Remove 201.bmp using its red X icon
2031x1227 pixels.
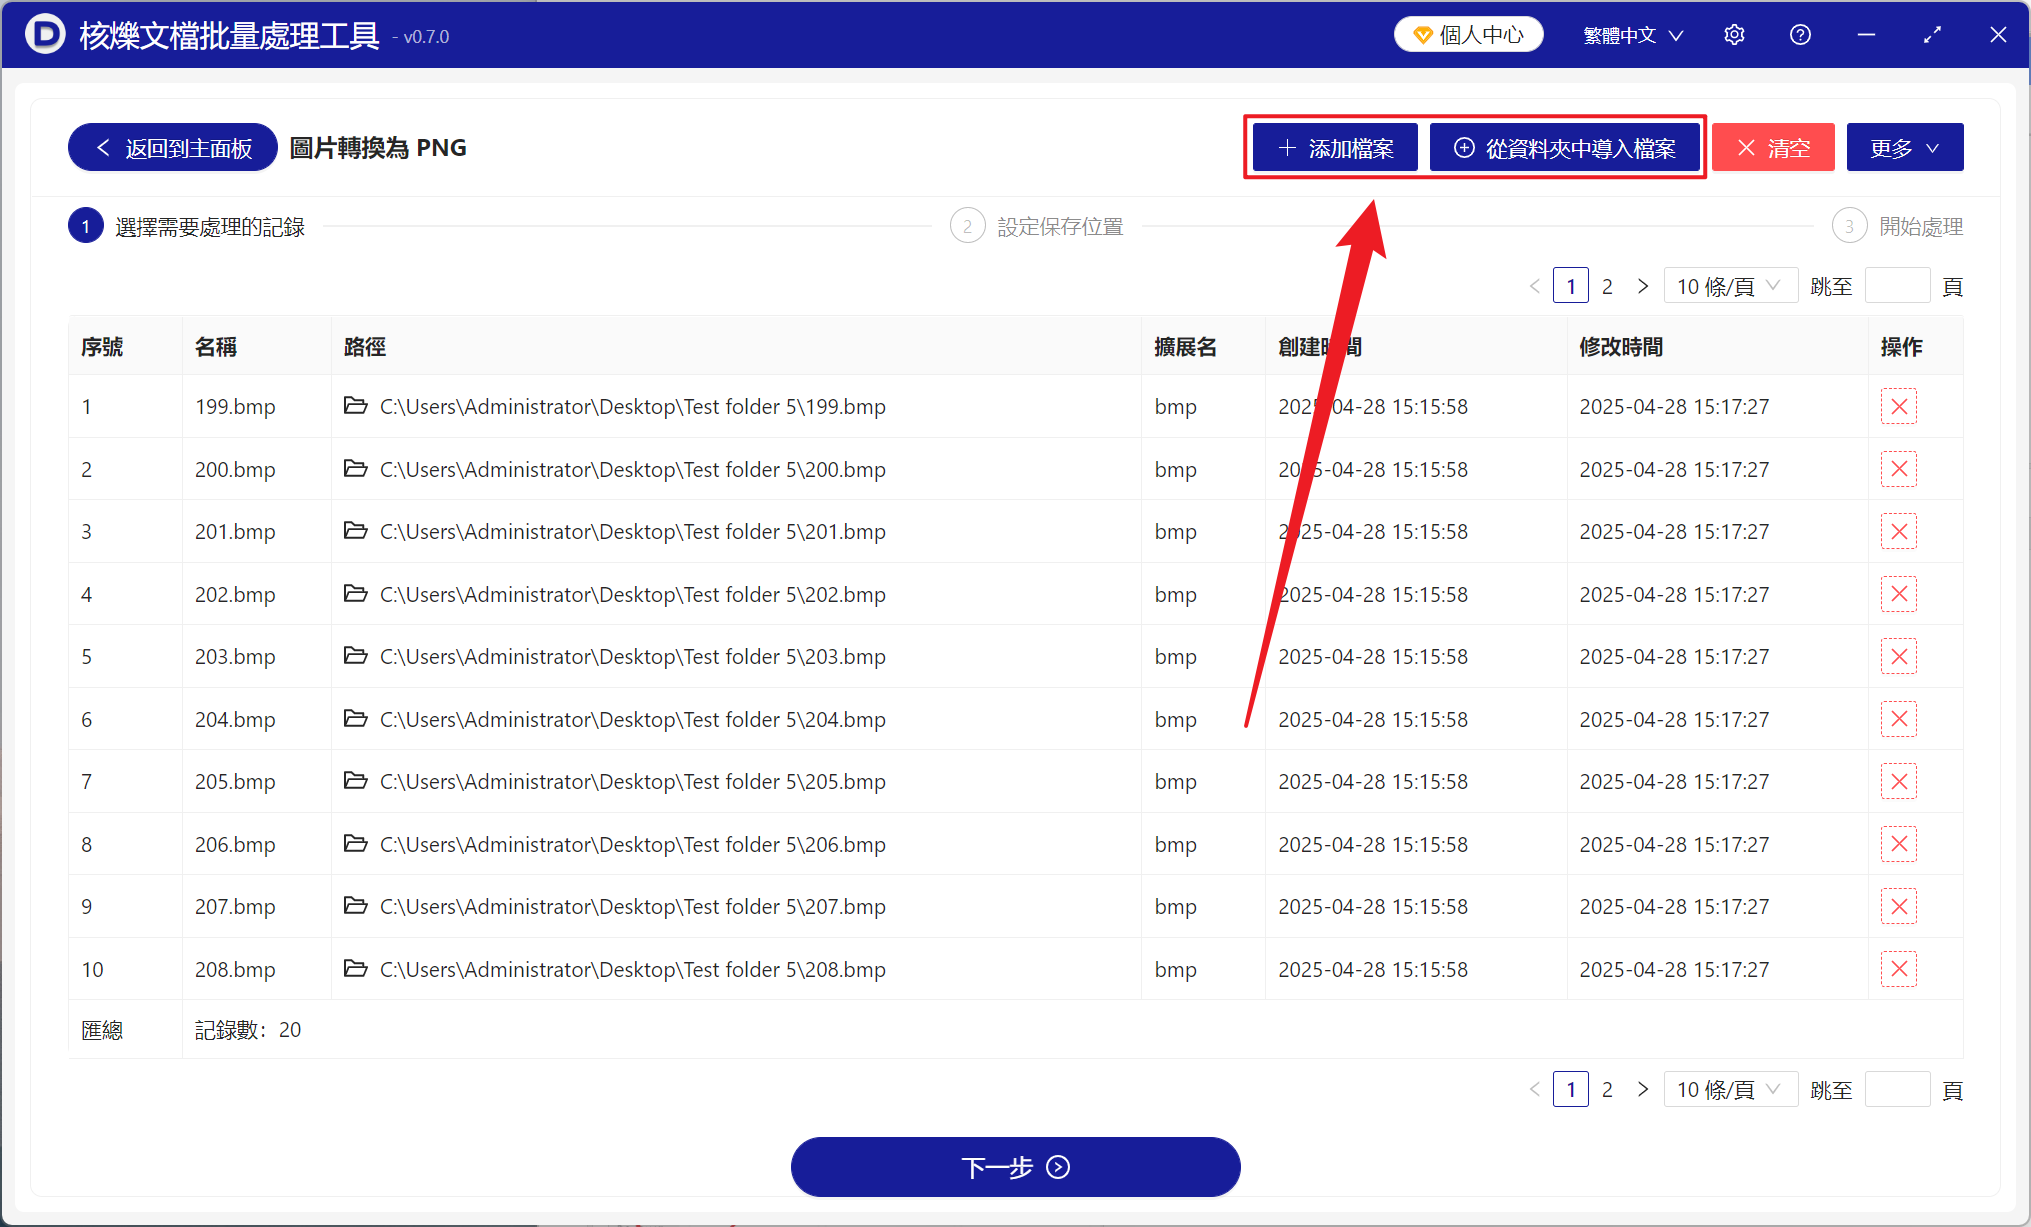tap(1898, 531)
